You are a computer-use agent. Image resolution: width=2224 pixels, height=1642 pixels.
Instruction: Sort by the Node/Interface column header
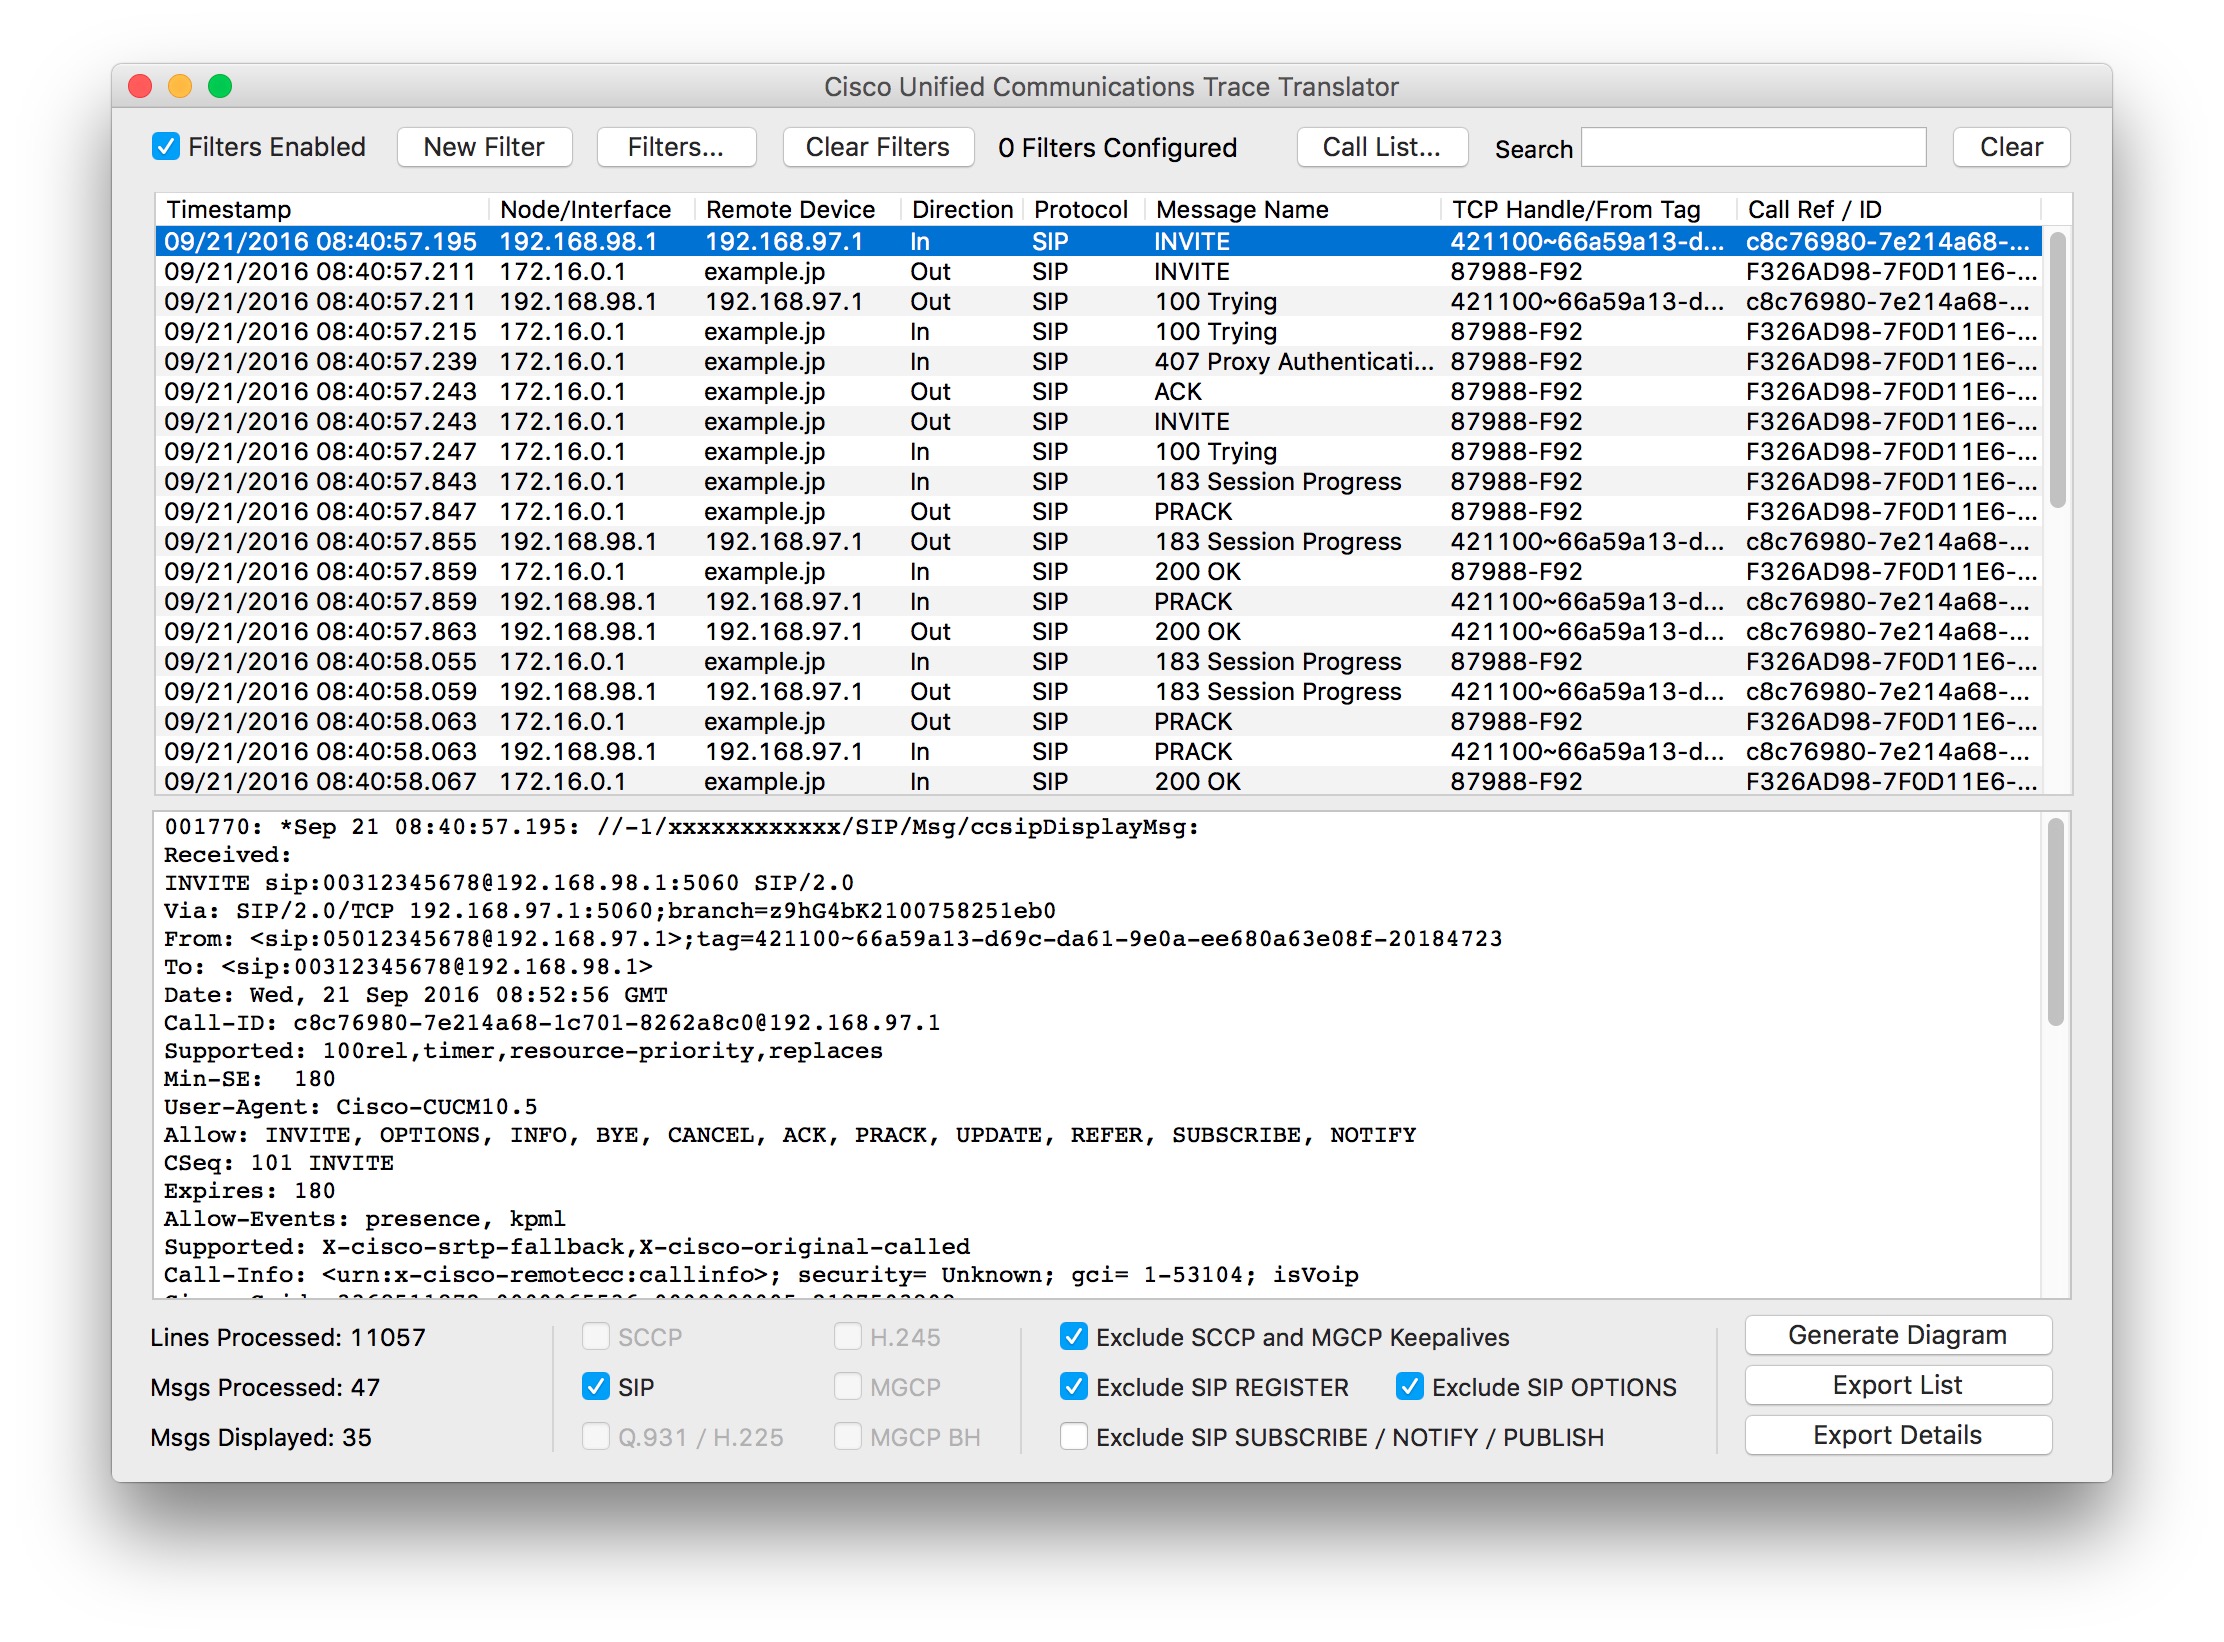pos(591,209)
